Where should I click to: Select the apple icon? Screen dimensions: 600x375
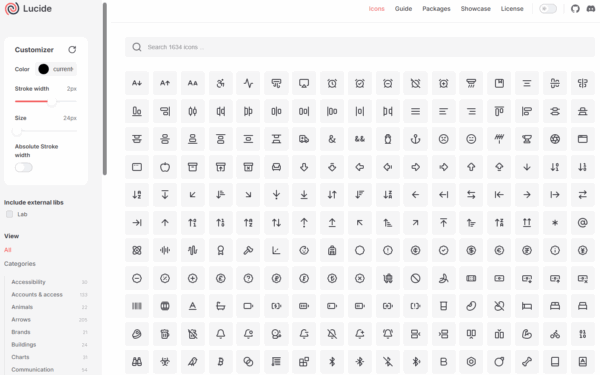pos(165,167)
